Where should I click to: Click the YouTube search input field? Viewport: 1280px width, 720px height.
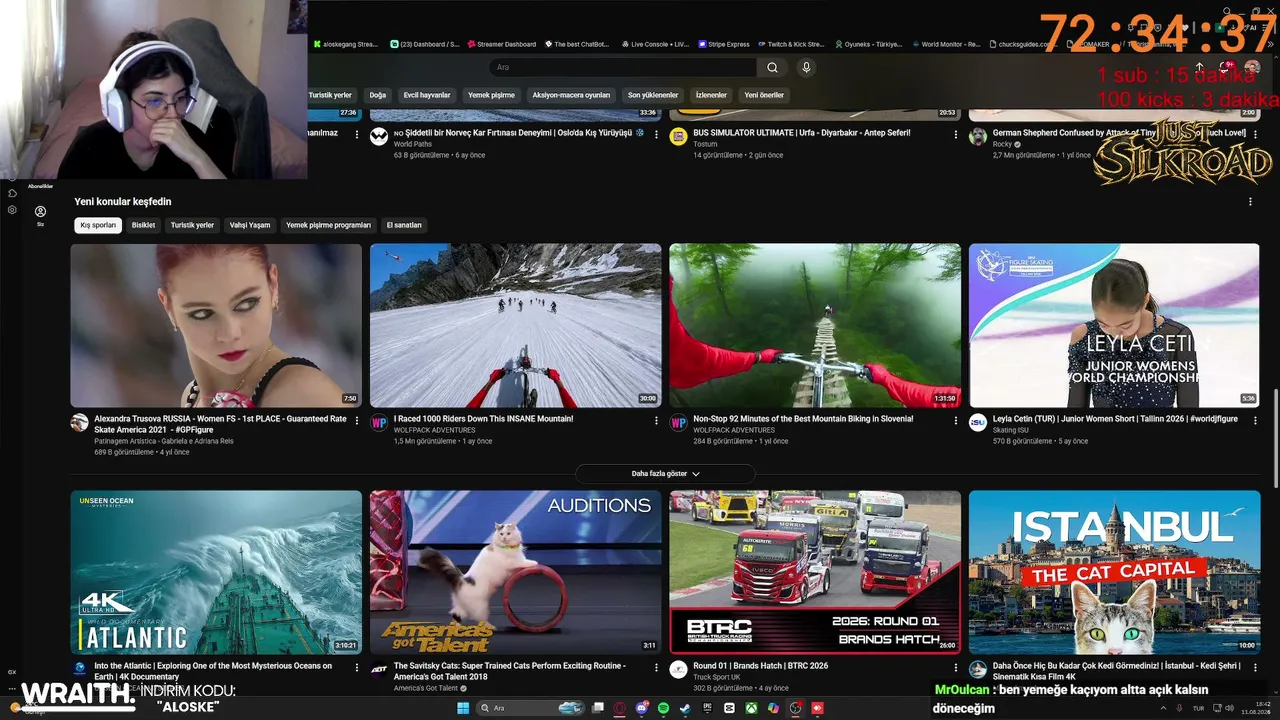click(623, 67)
